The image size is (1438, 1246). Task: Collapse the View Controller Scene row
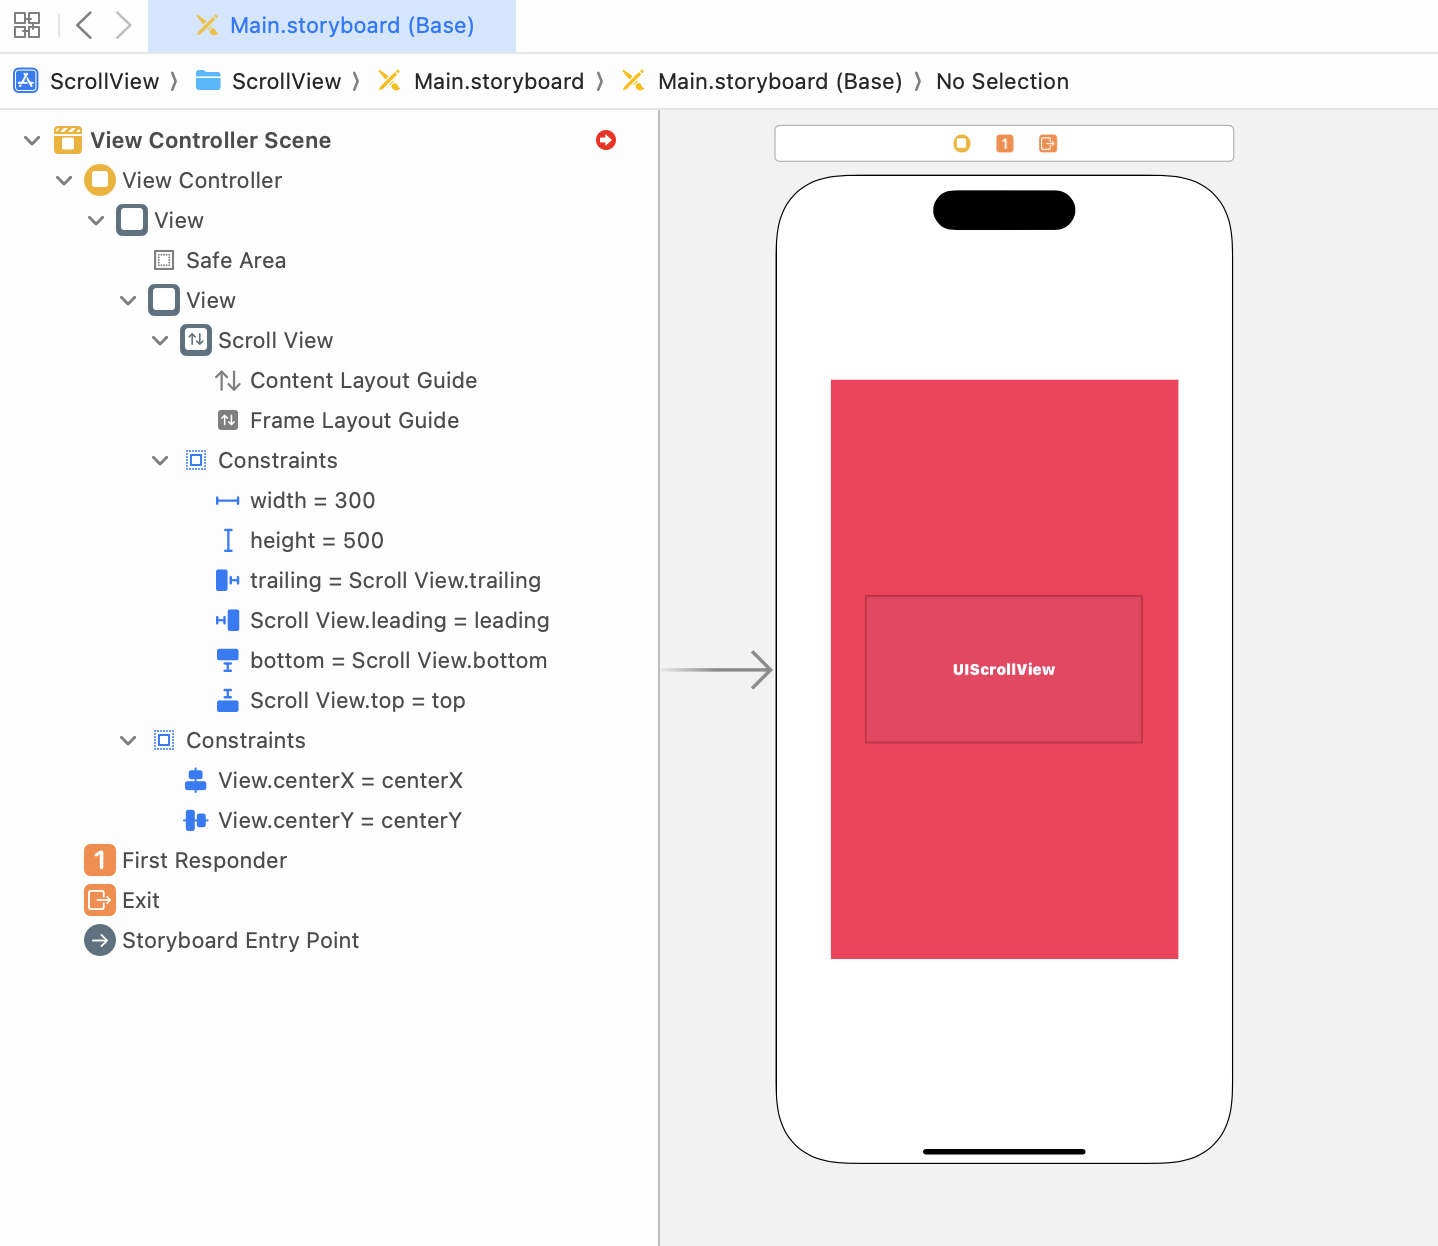point(32,140)
